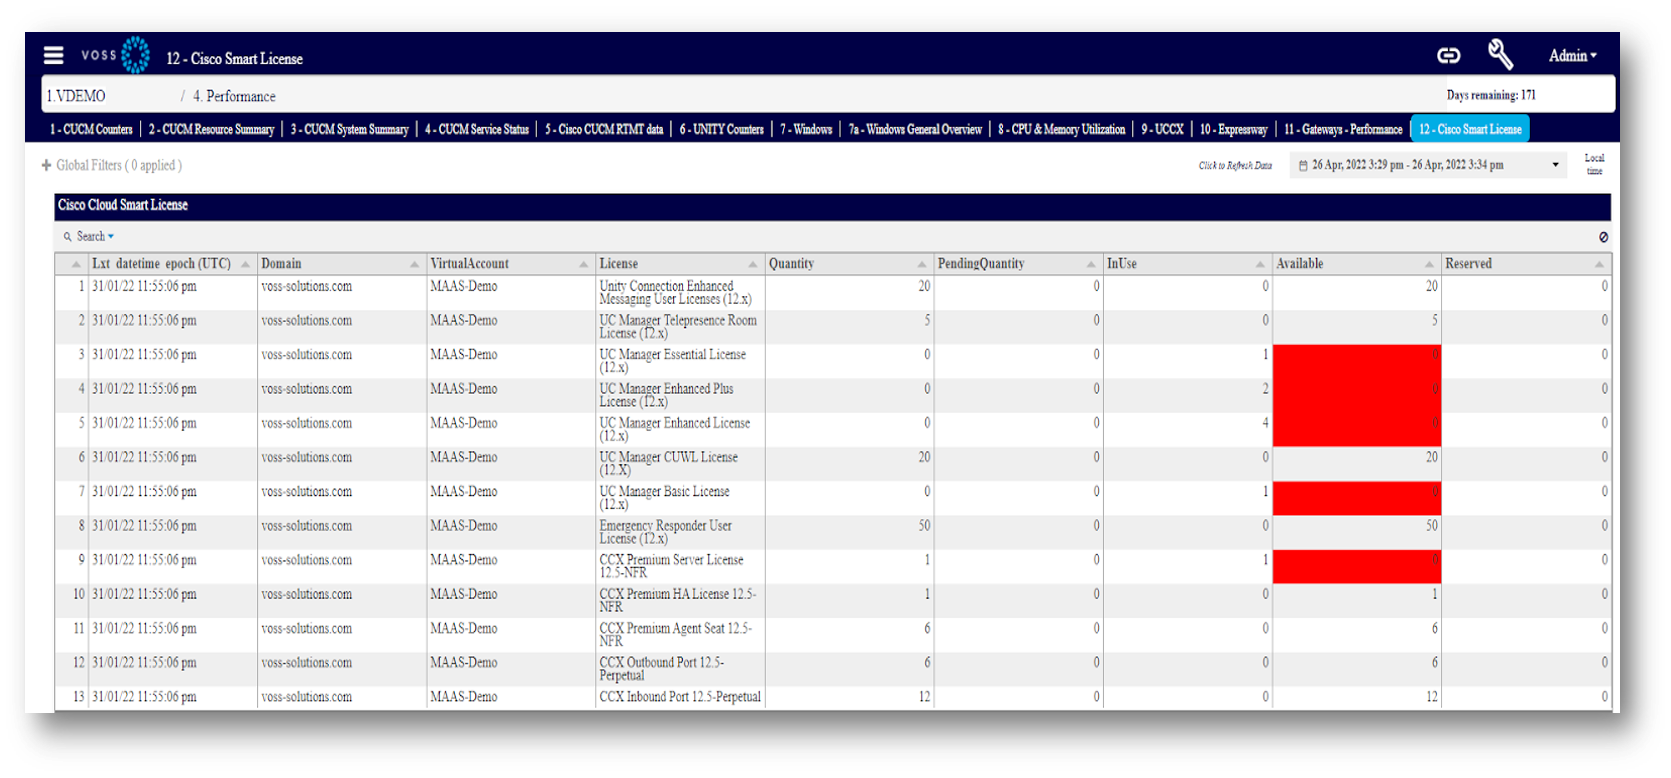Click red Available cell for Essential License
The width and height of the screenshot is (1671, 778).
click(x=1356, y=361)
